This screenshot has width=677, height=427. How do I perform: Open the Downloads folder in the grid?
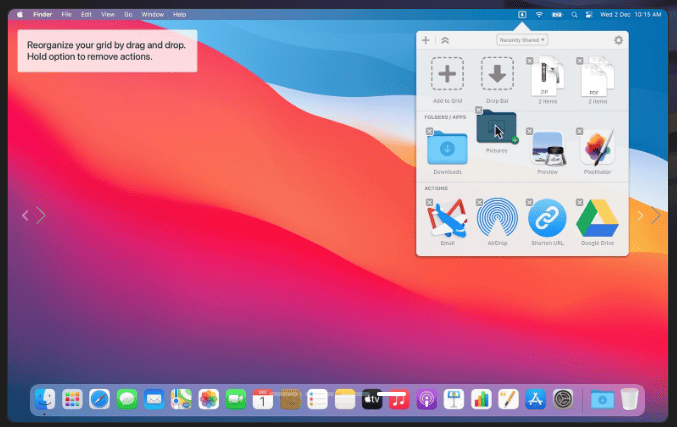[447, 148]
